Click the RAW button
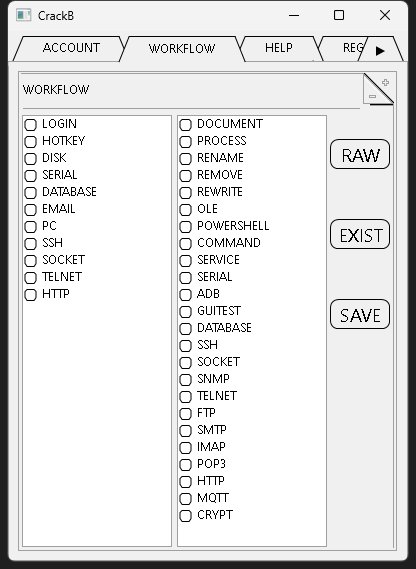Screen dimensions: 416x569 (x=360, y=154)
